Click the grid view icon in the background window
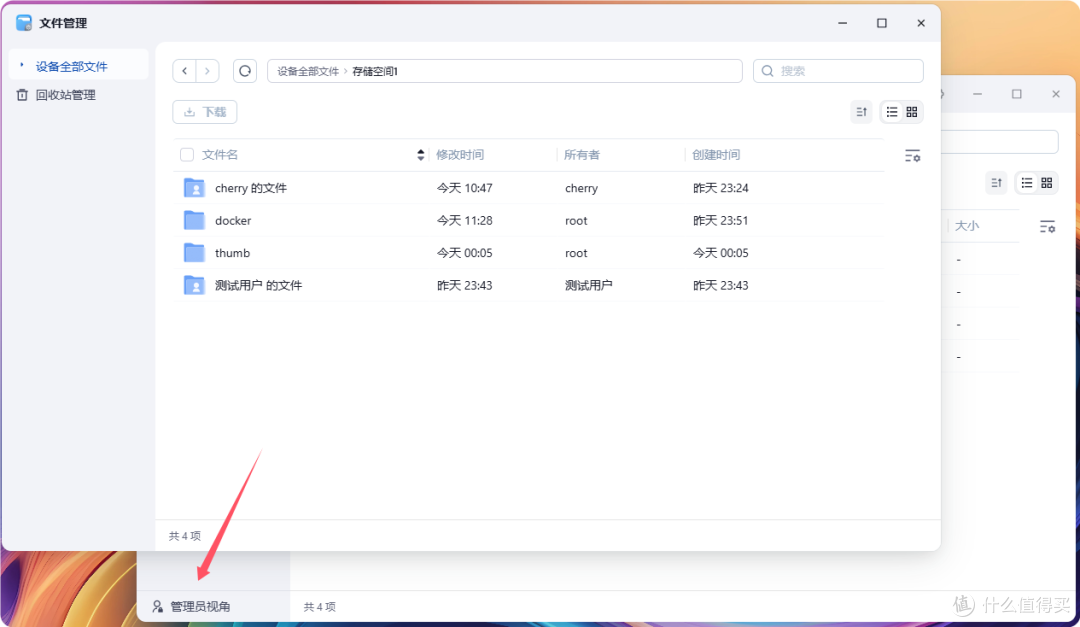The image size is (1080, 627). tap(1048, 183)
